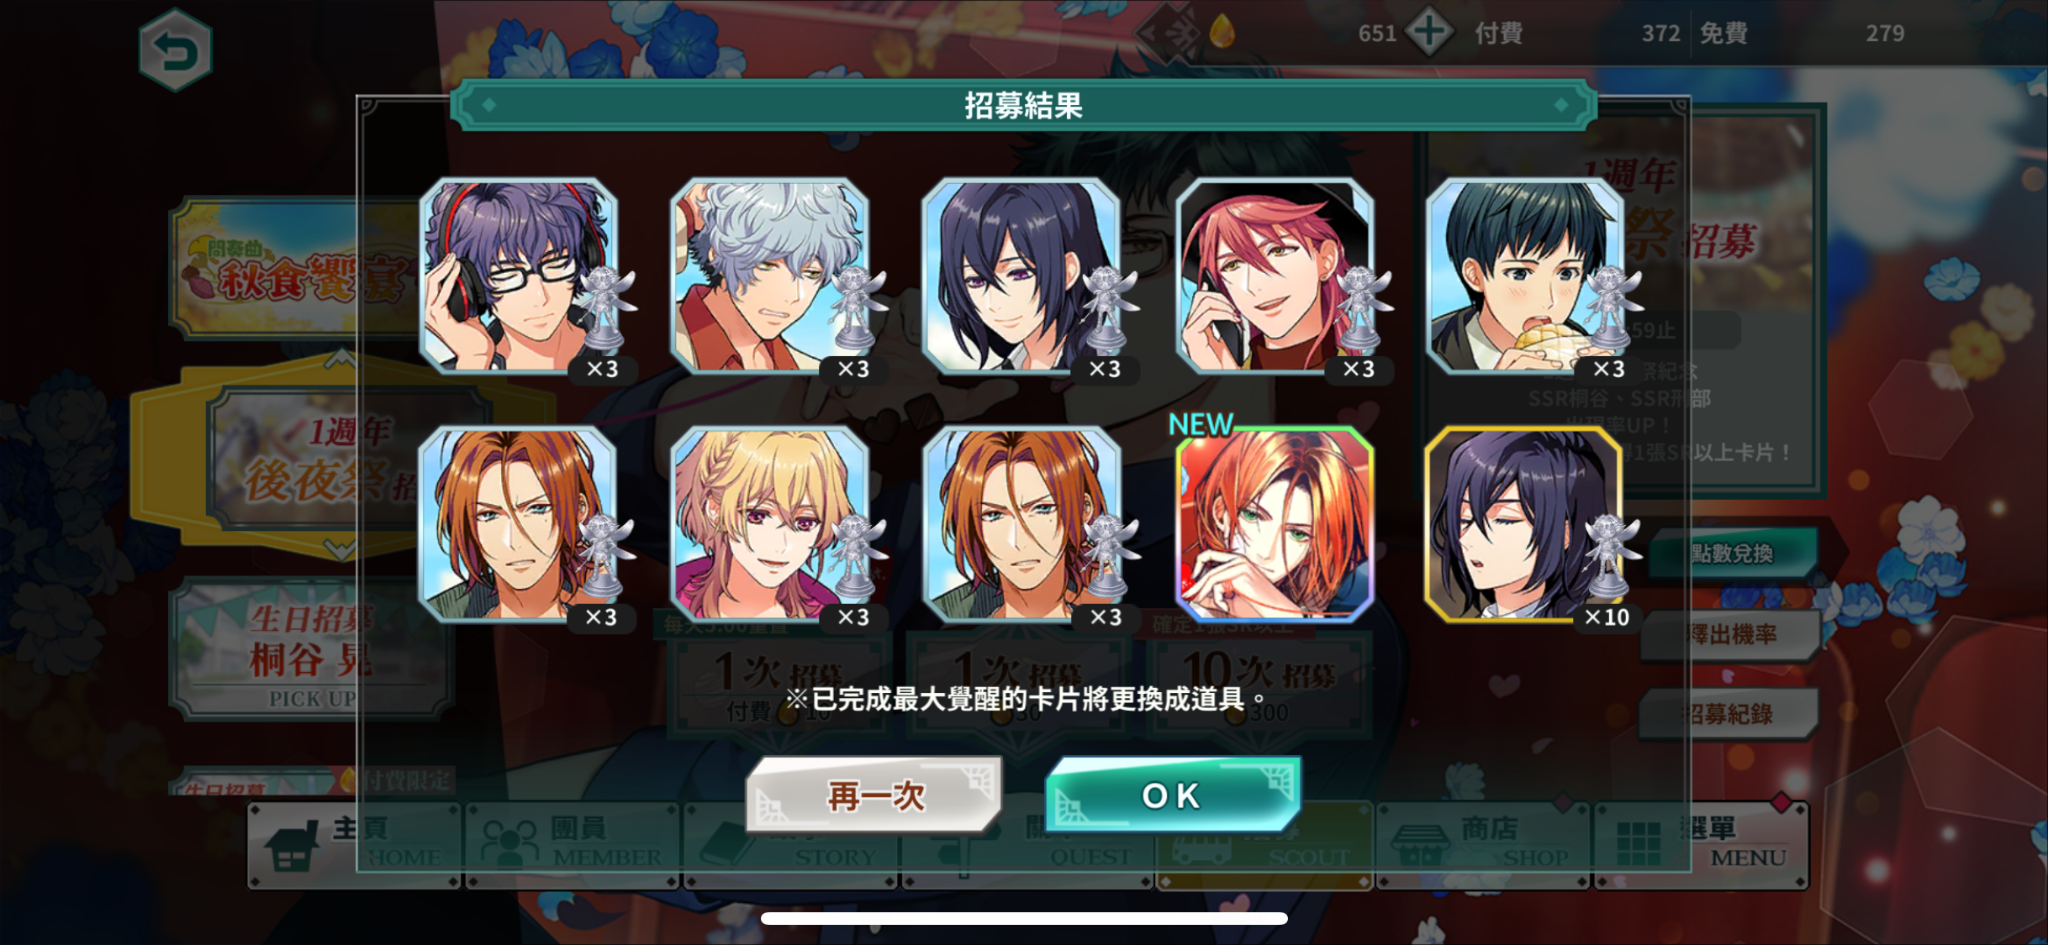Open the 招募紀錄 recruitment history button
Viewport: 2048px width, 945px height.
(1728, 713)
